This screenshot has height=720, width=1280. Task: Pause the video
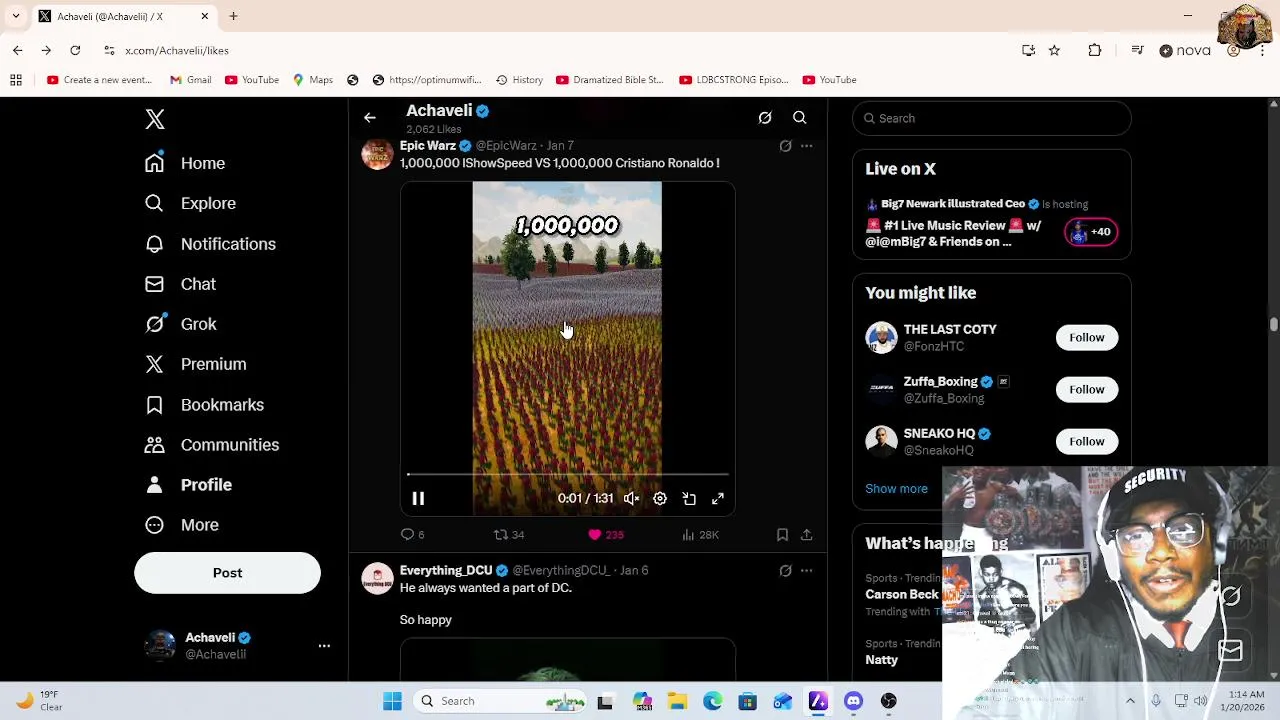(x=418, y=498)
